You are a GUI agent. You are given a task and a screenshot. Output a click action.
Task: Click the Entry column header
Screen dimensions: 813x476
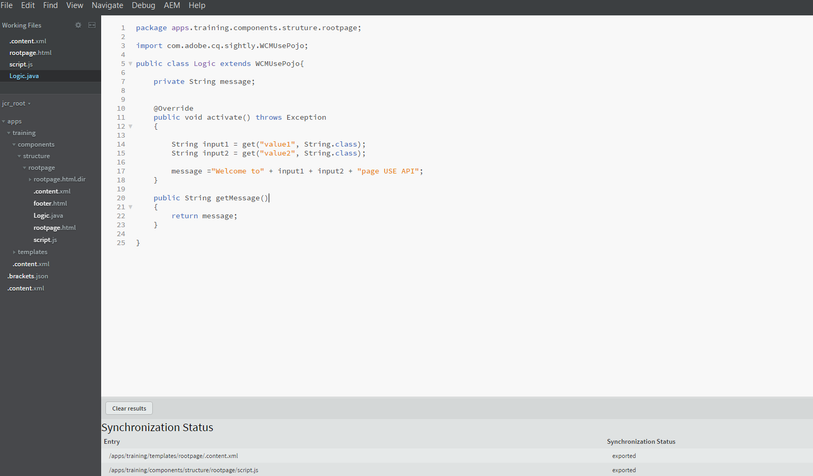111,442
